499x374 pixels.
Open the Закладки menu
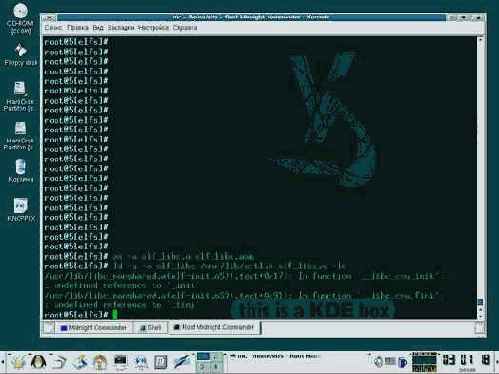click(121, 28)
